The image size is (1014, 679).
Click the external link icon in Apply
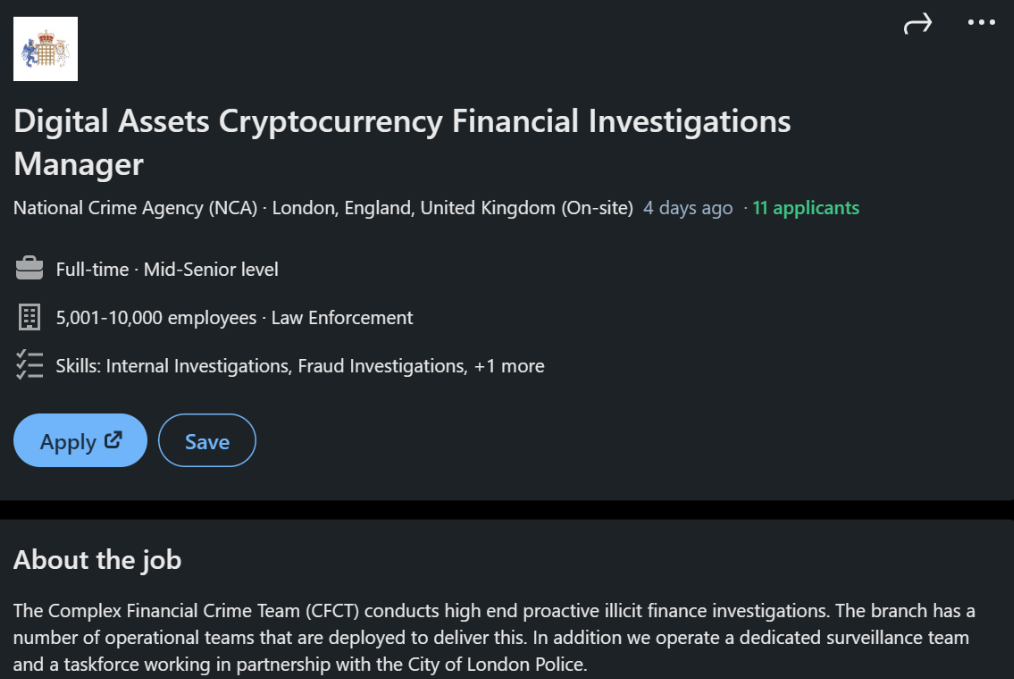(113, 439)
